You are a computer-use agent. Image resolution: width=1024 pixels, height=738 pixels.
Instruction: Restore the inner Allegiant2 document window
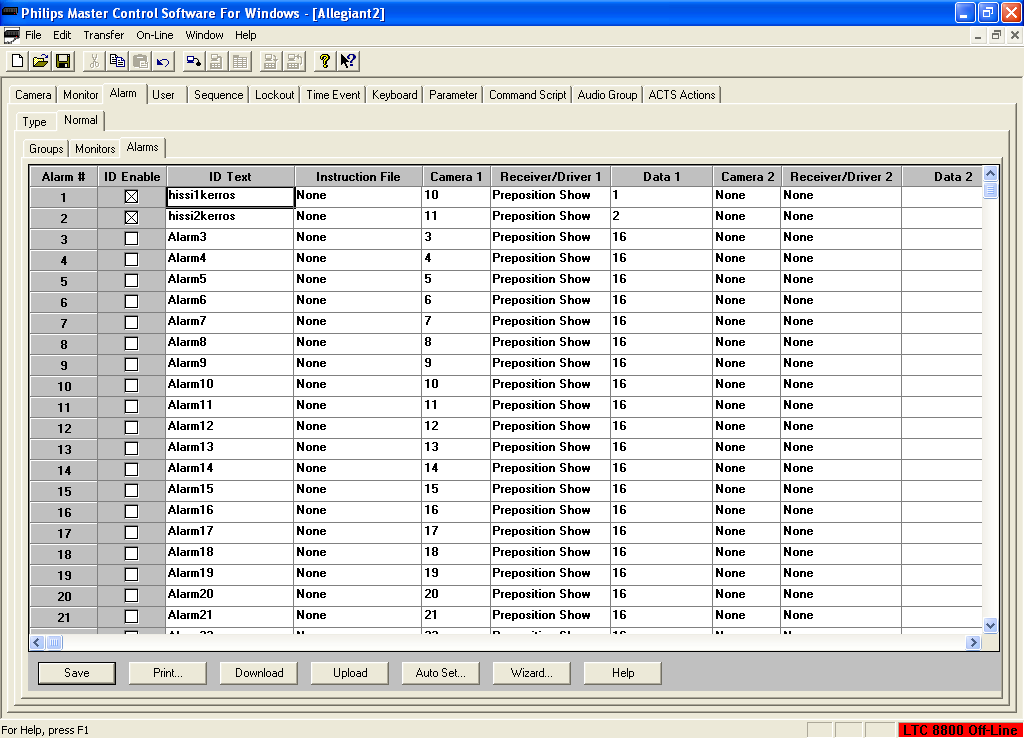(x=996, y=35)
